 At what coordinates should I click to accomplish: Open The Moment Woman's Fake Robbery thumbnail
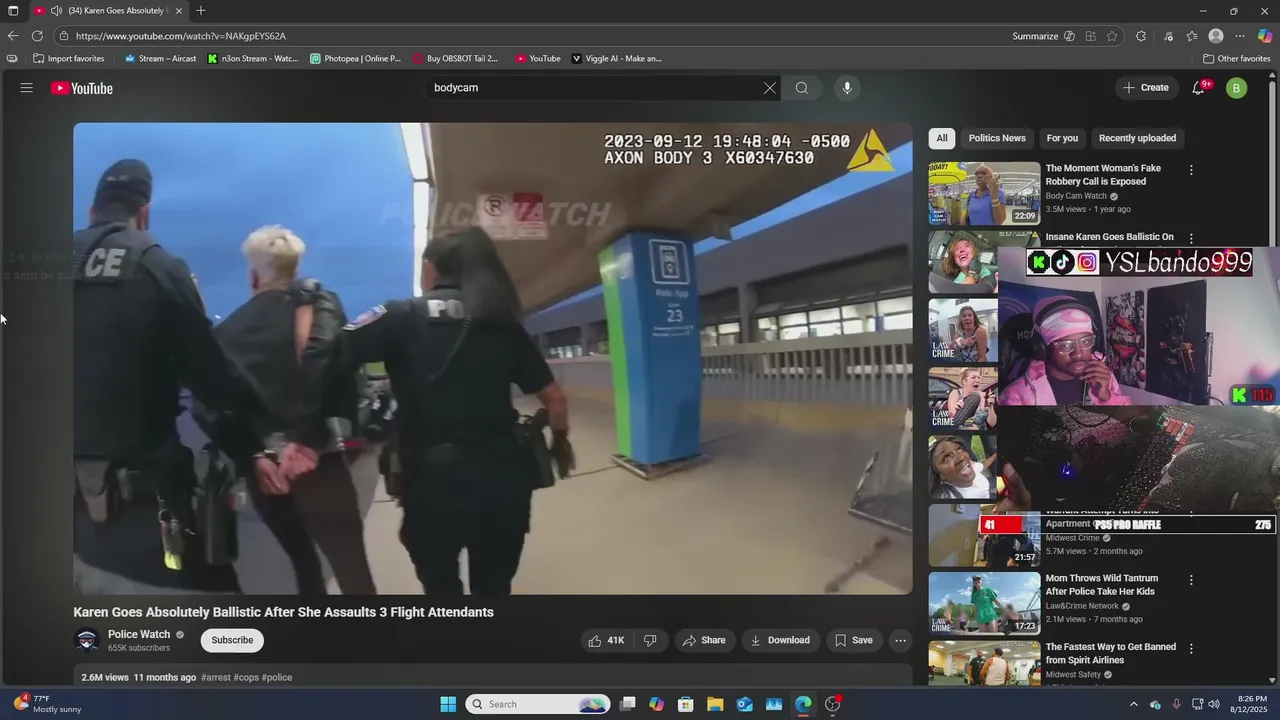[x=984, y=194]
